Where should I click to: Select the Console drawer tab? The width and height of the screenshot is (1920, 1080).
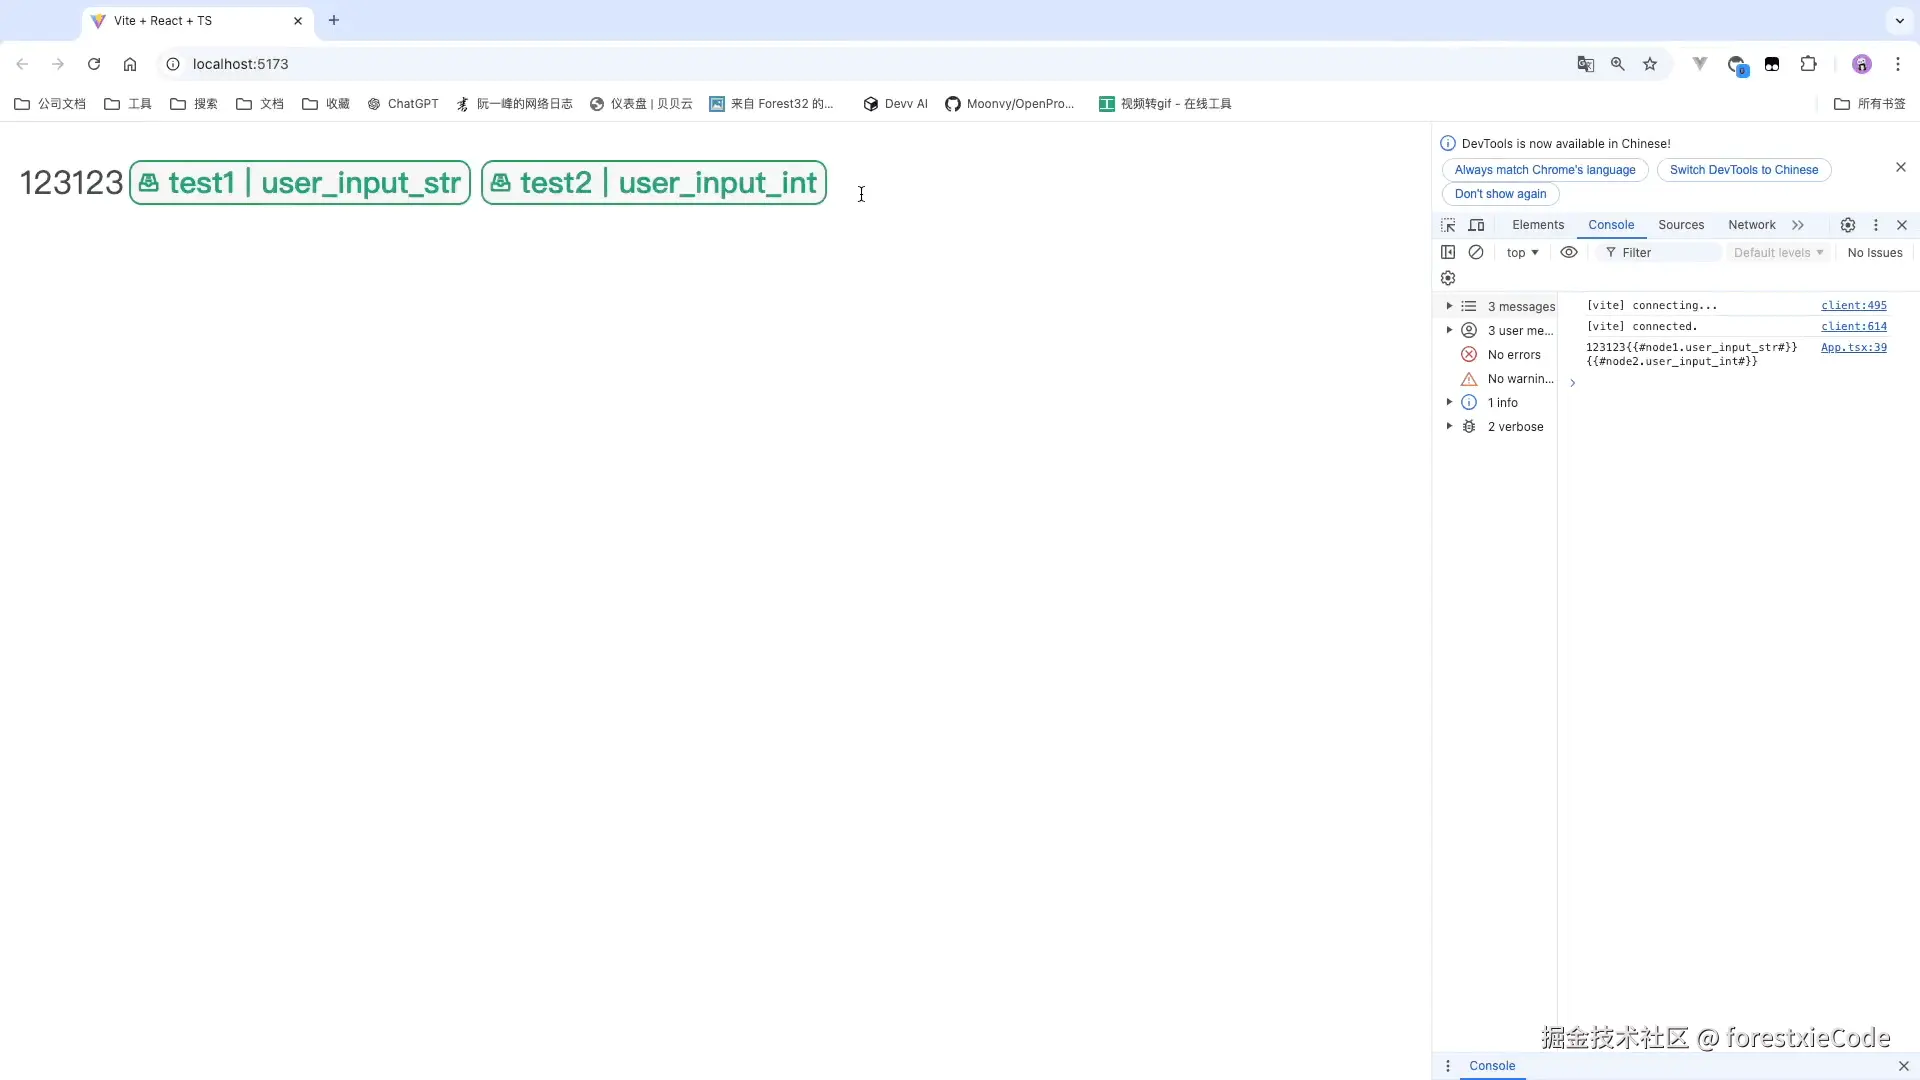coord(1492,1066)
